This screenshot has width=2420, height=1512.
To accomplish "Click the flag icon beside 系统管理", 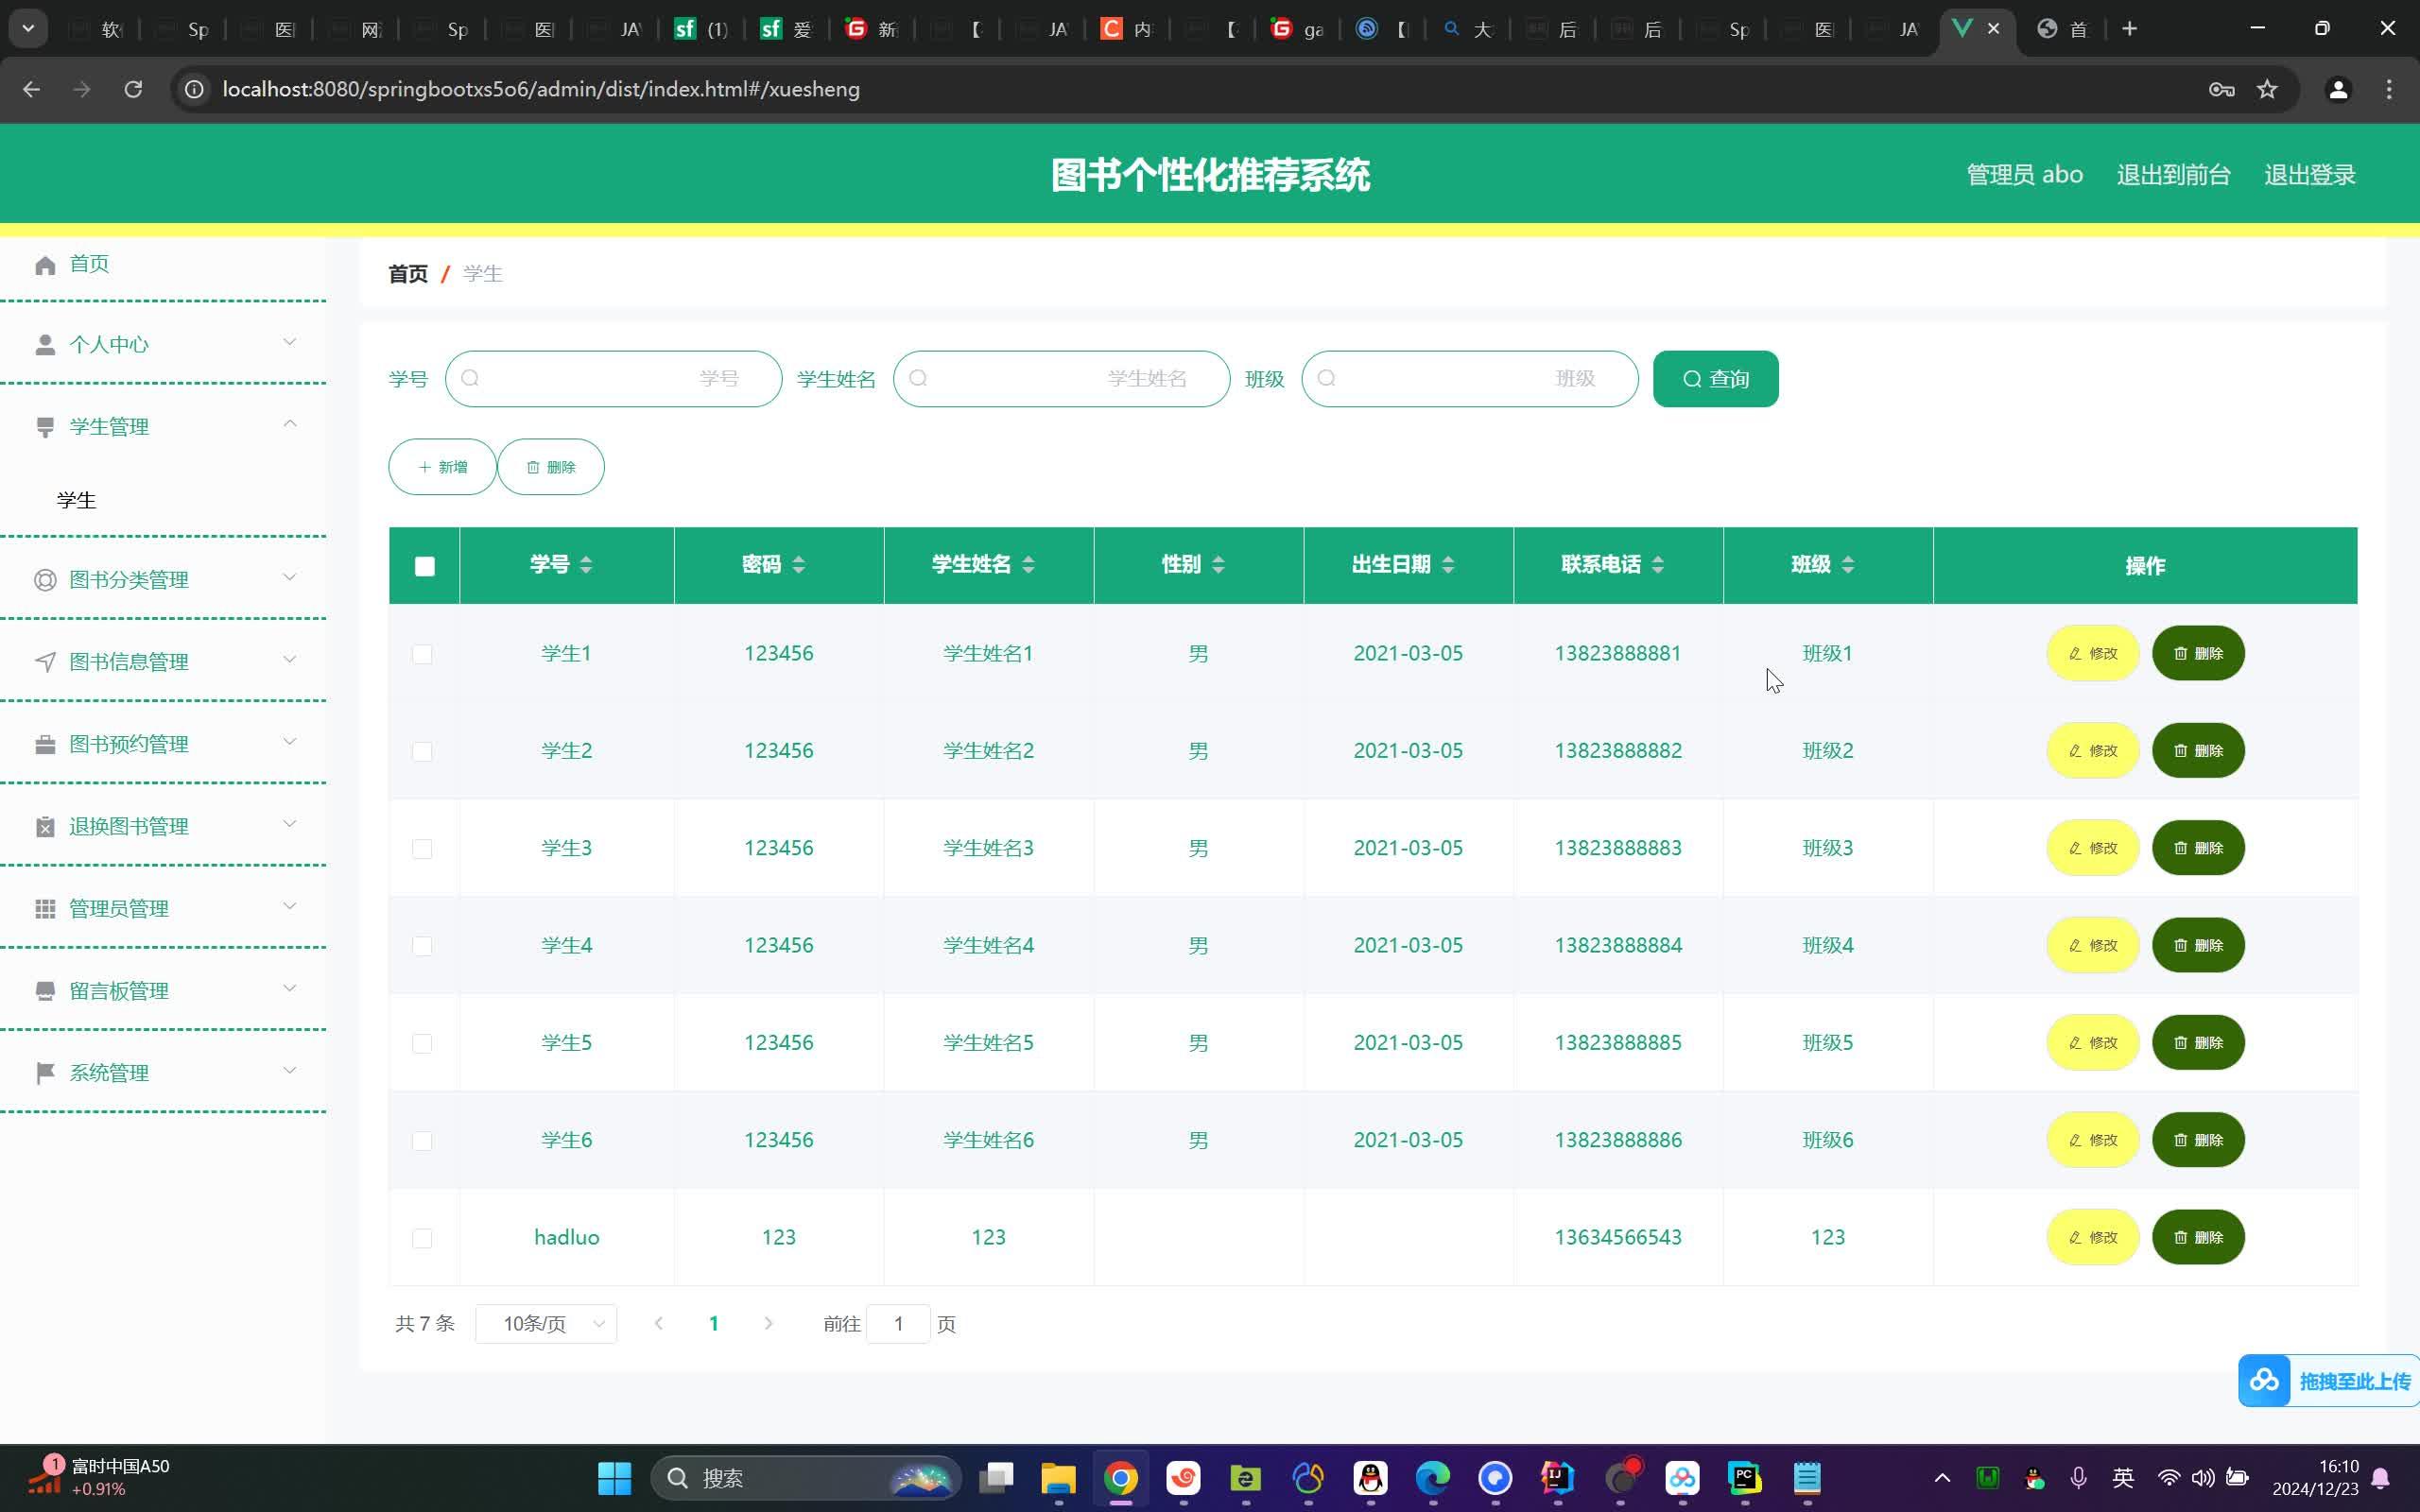I will click(x=45, y=1074).
